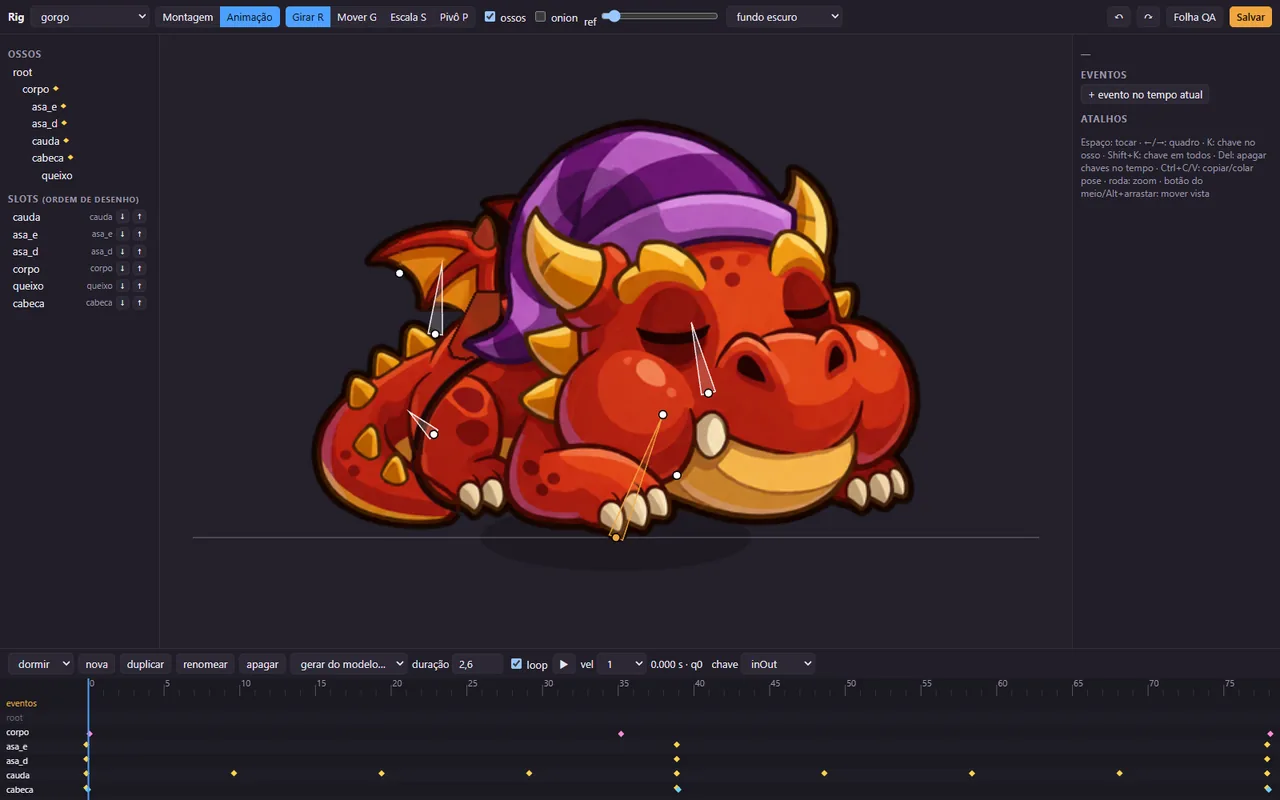This screenshot has height=800, width=1280.
Task: Switch to Montagem mode
Action: (188, 17)
